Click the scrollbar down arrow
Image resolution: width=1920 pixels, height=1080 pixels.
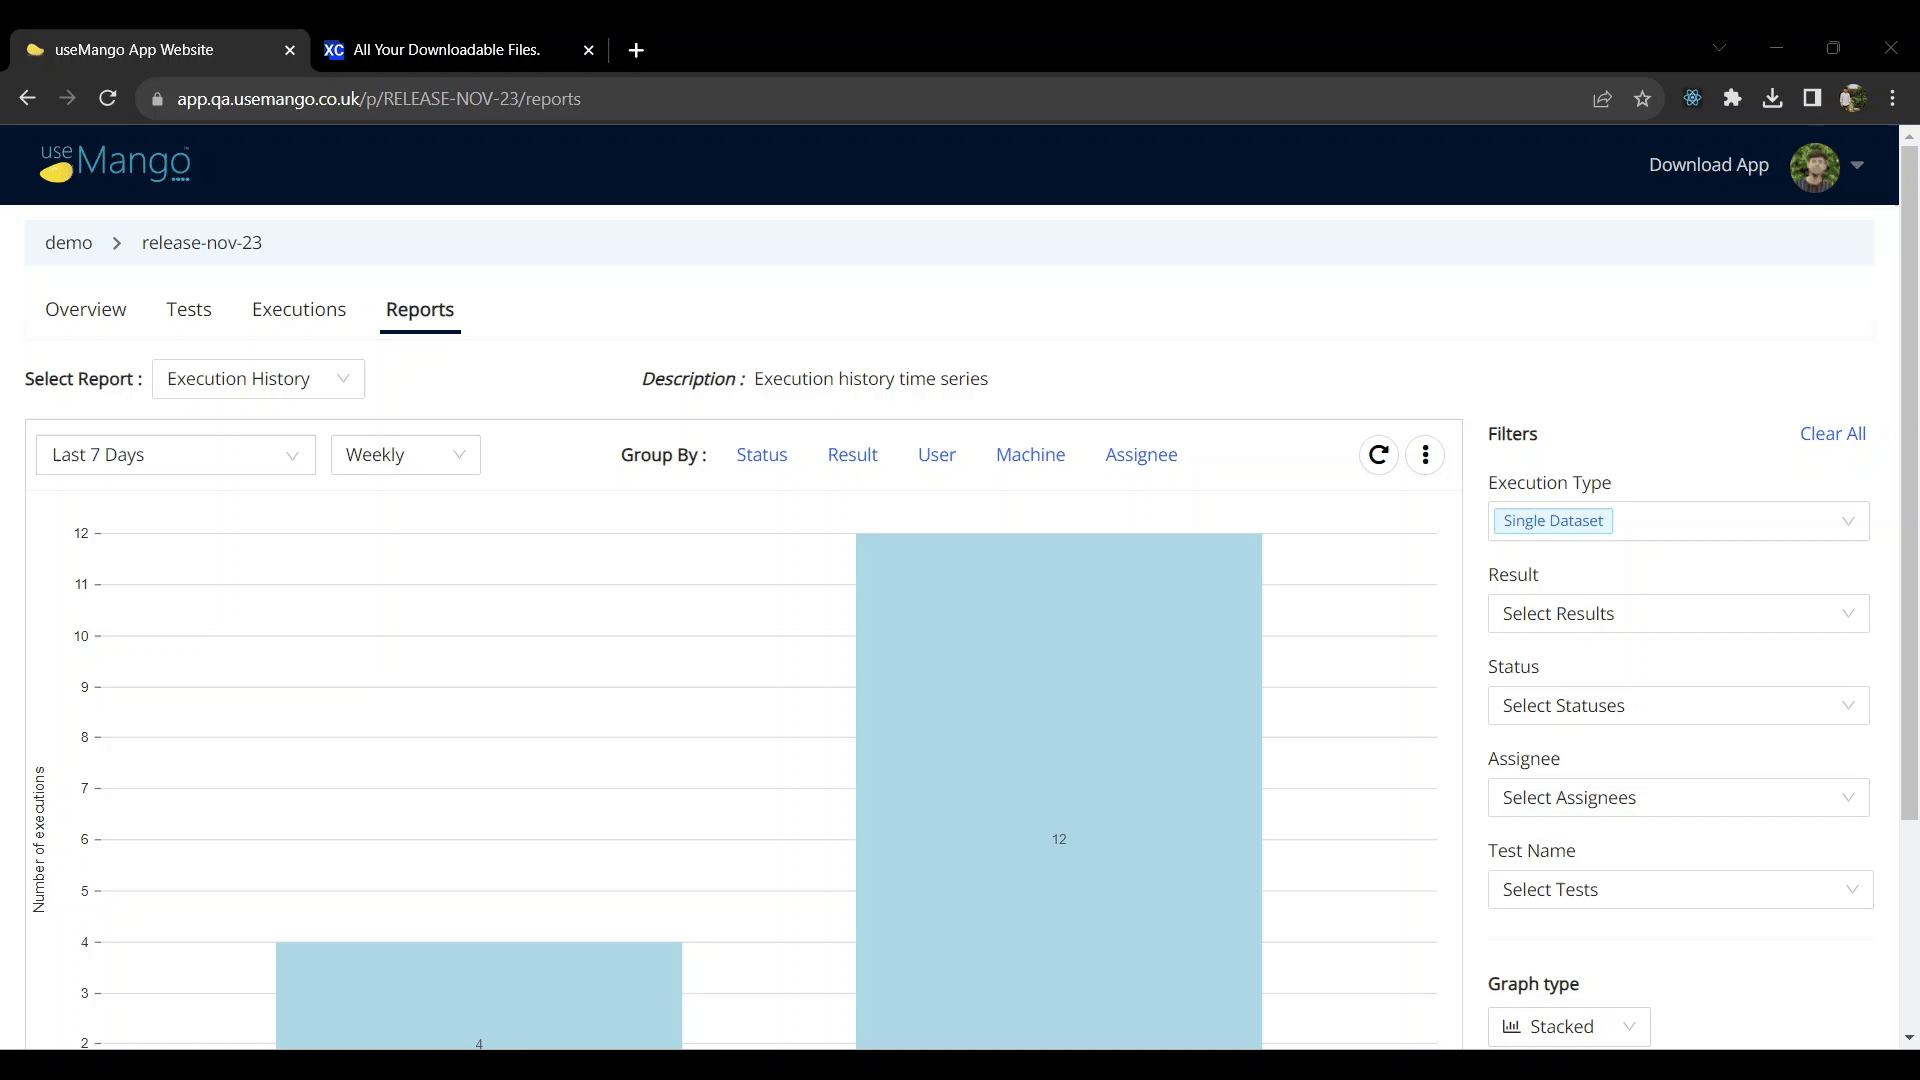tap(1909, 1038)
